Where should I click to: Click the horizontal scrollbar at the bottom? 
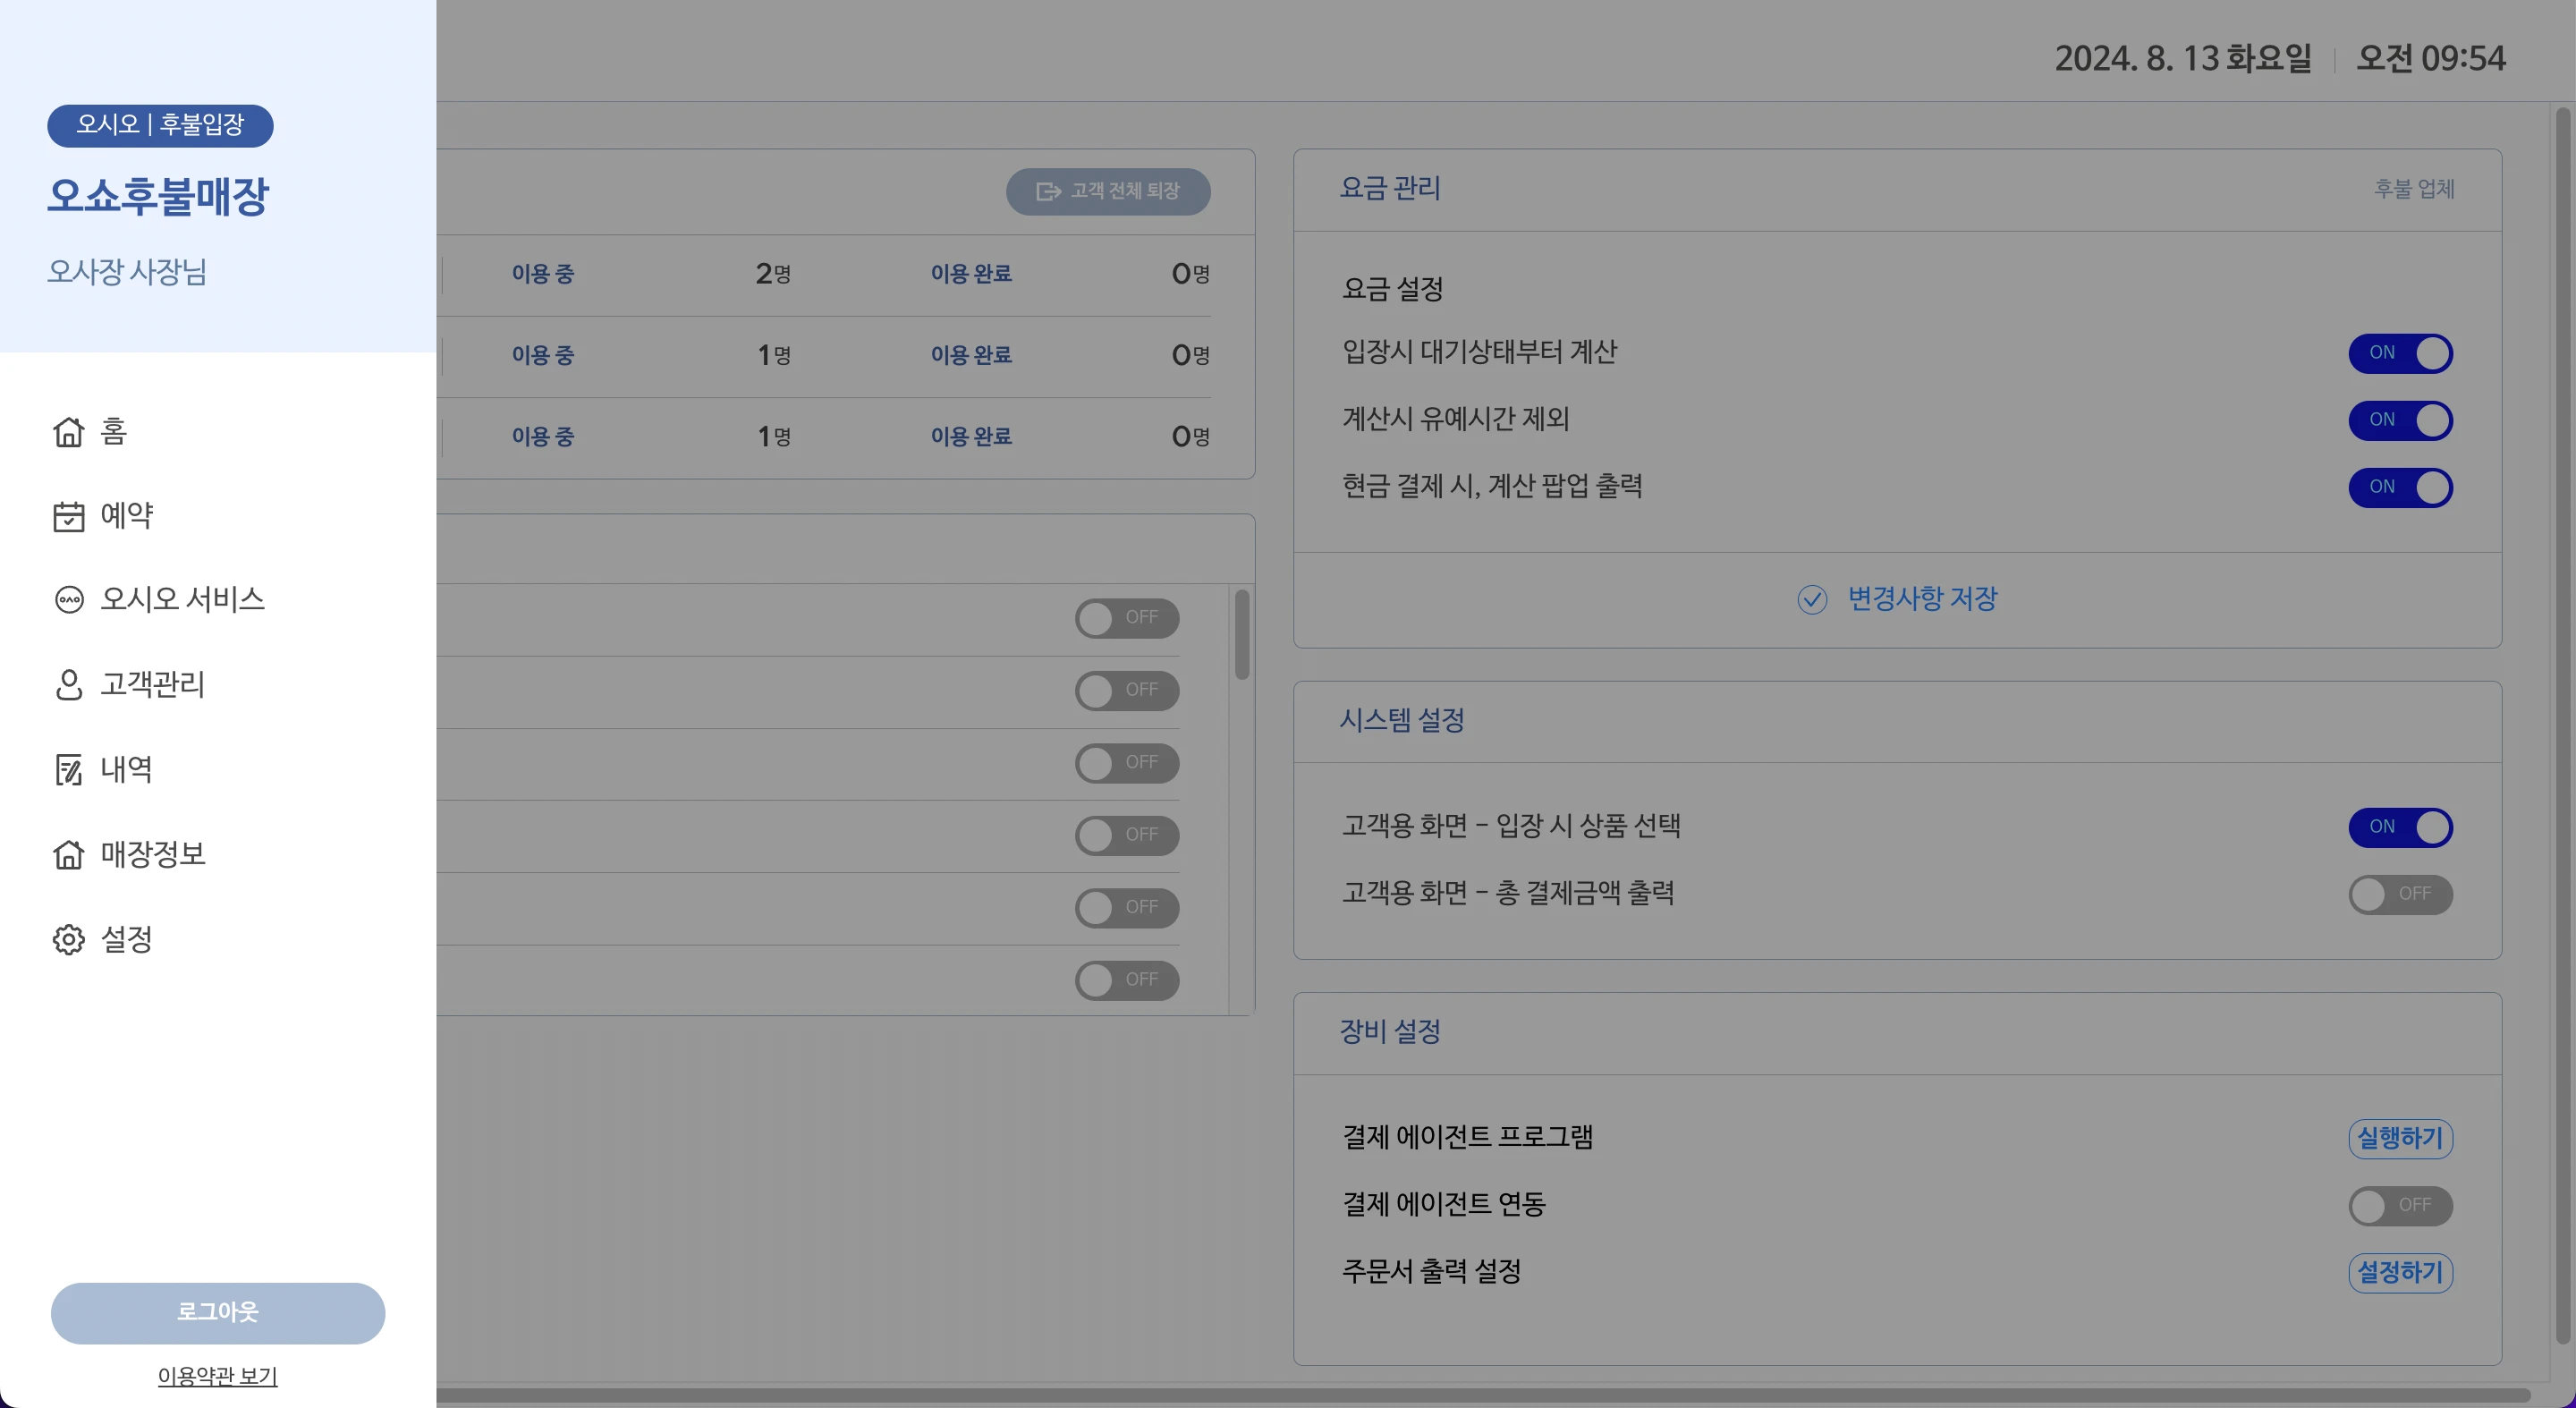[1483, 1394]
